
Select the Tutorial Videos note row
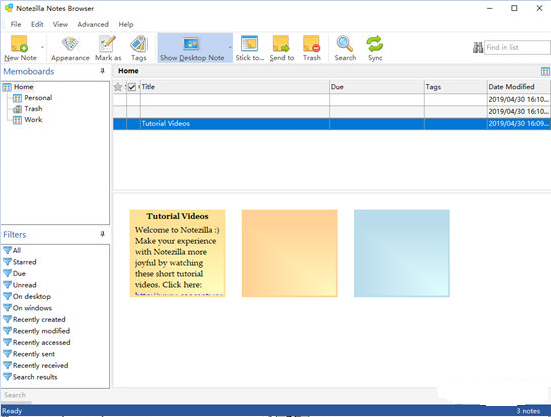tap(332, 124)
